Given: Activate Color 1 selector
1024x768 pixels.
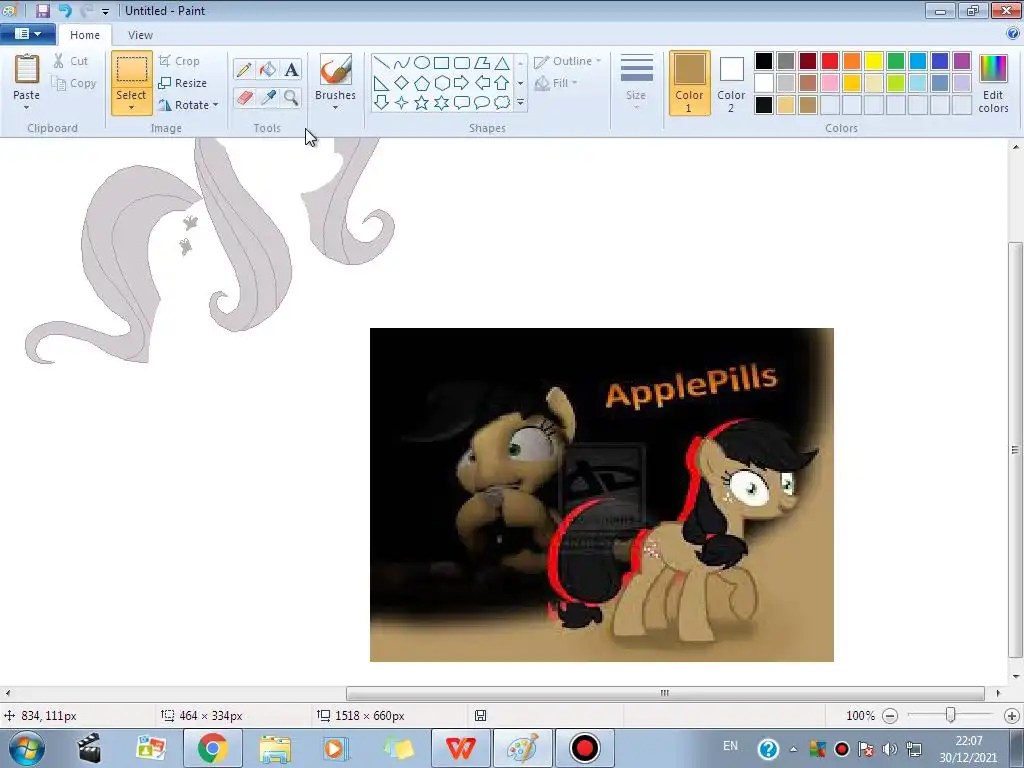Looking at the screenshot, I should pos(690,82).
